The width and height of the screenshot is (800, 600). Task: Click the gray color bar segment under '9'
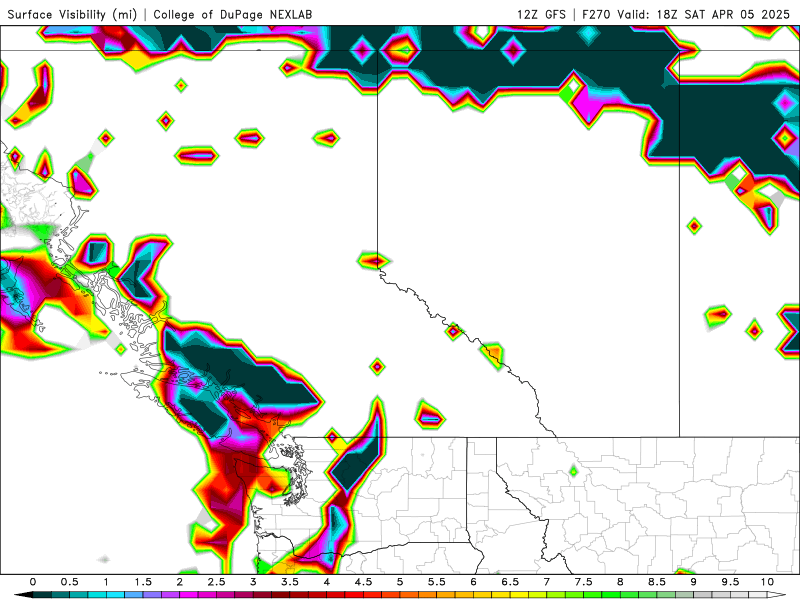(701, 595)
